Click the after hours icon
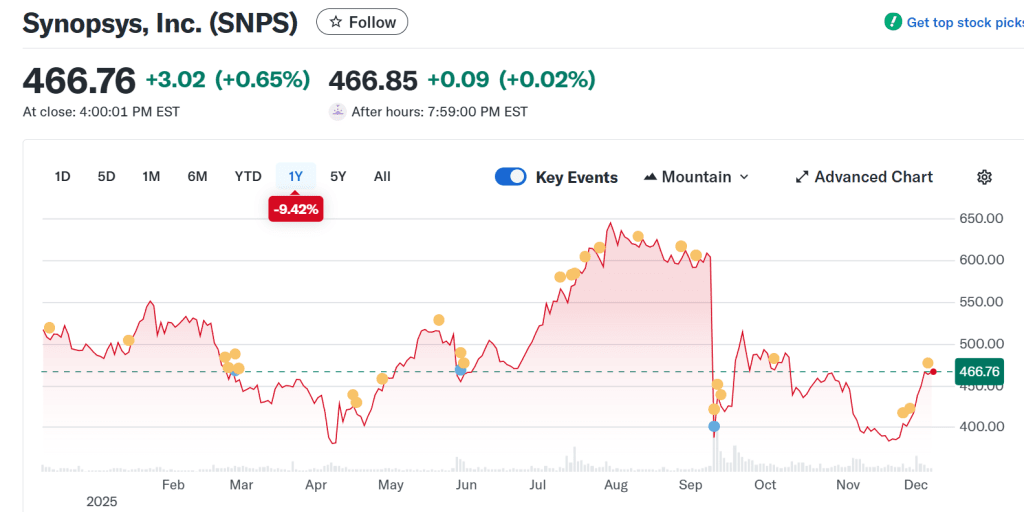Viewport: 1024px width, 512px height. click(x=337, y=112)
